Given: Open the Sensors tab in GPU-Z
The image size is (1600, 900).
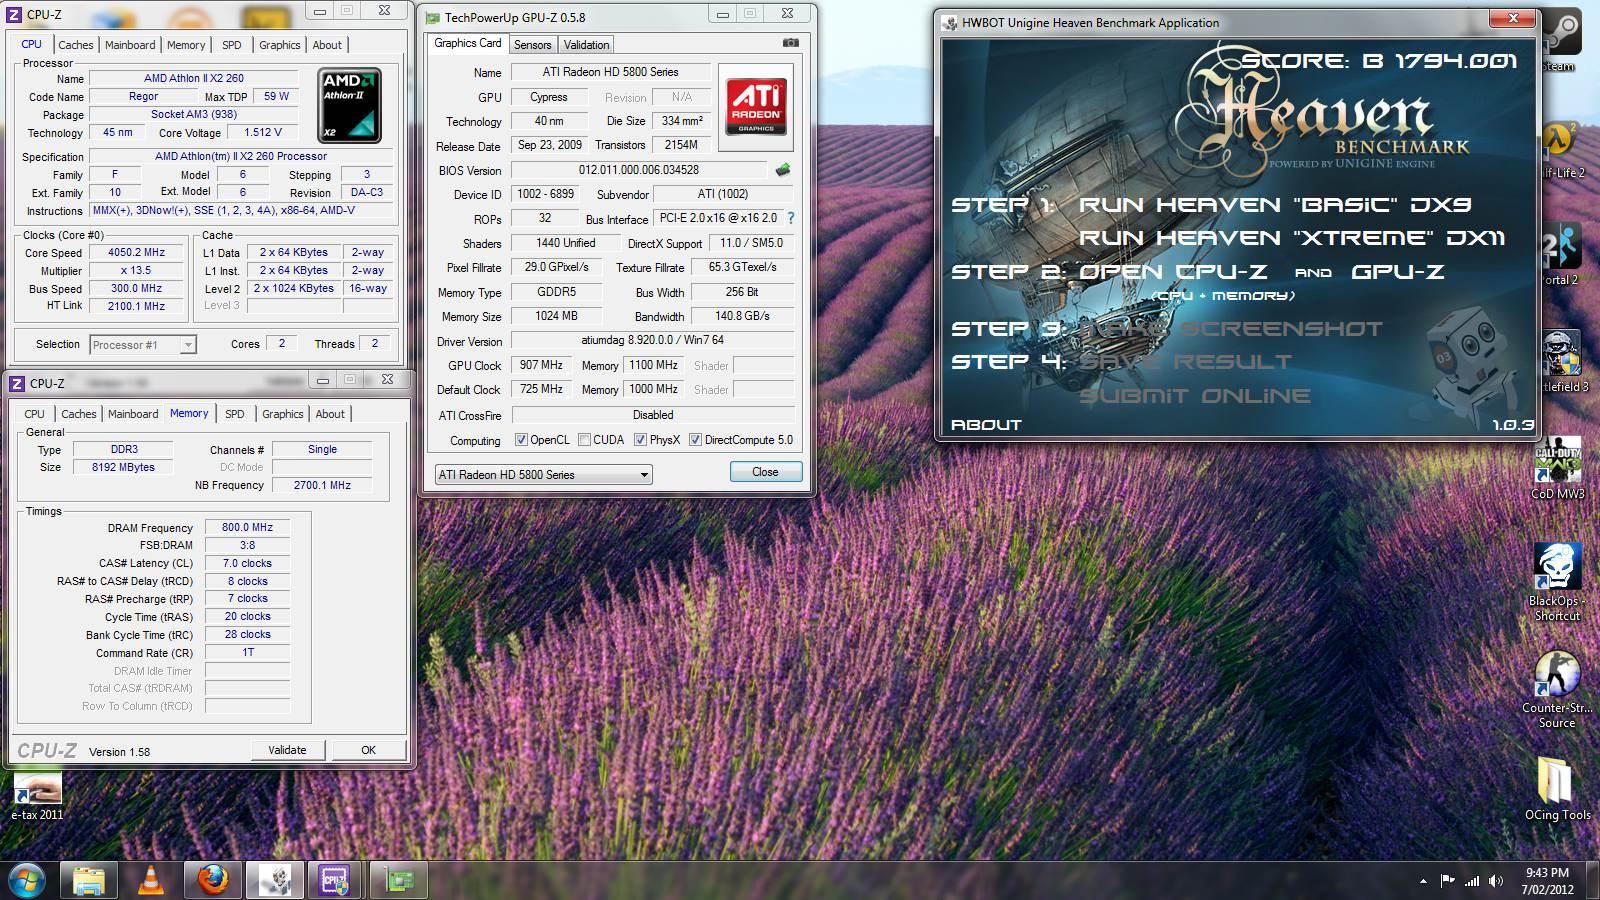Looking at the screenshot, I should [532, 45].
